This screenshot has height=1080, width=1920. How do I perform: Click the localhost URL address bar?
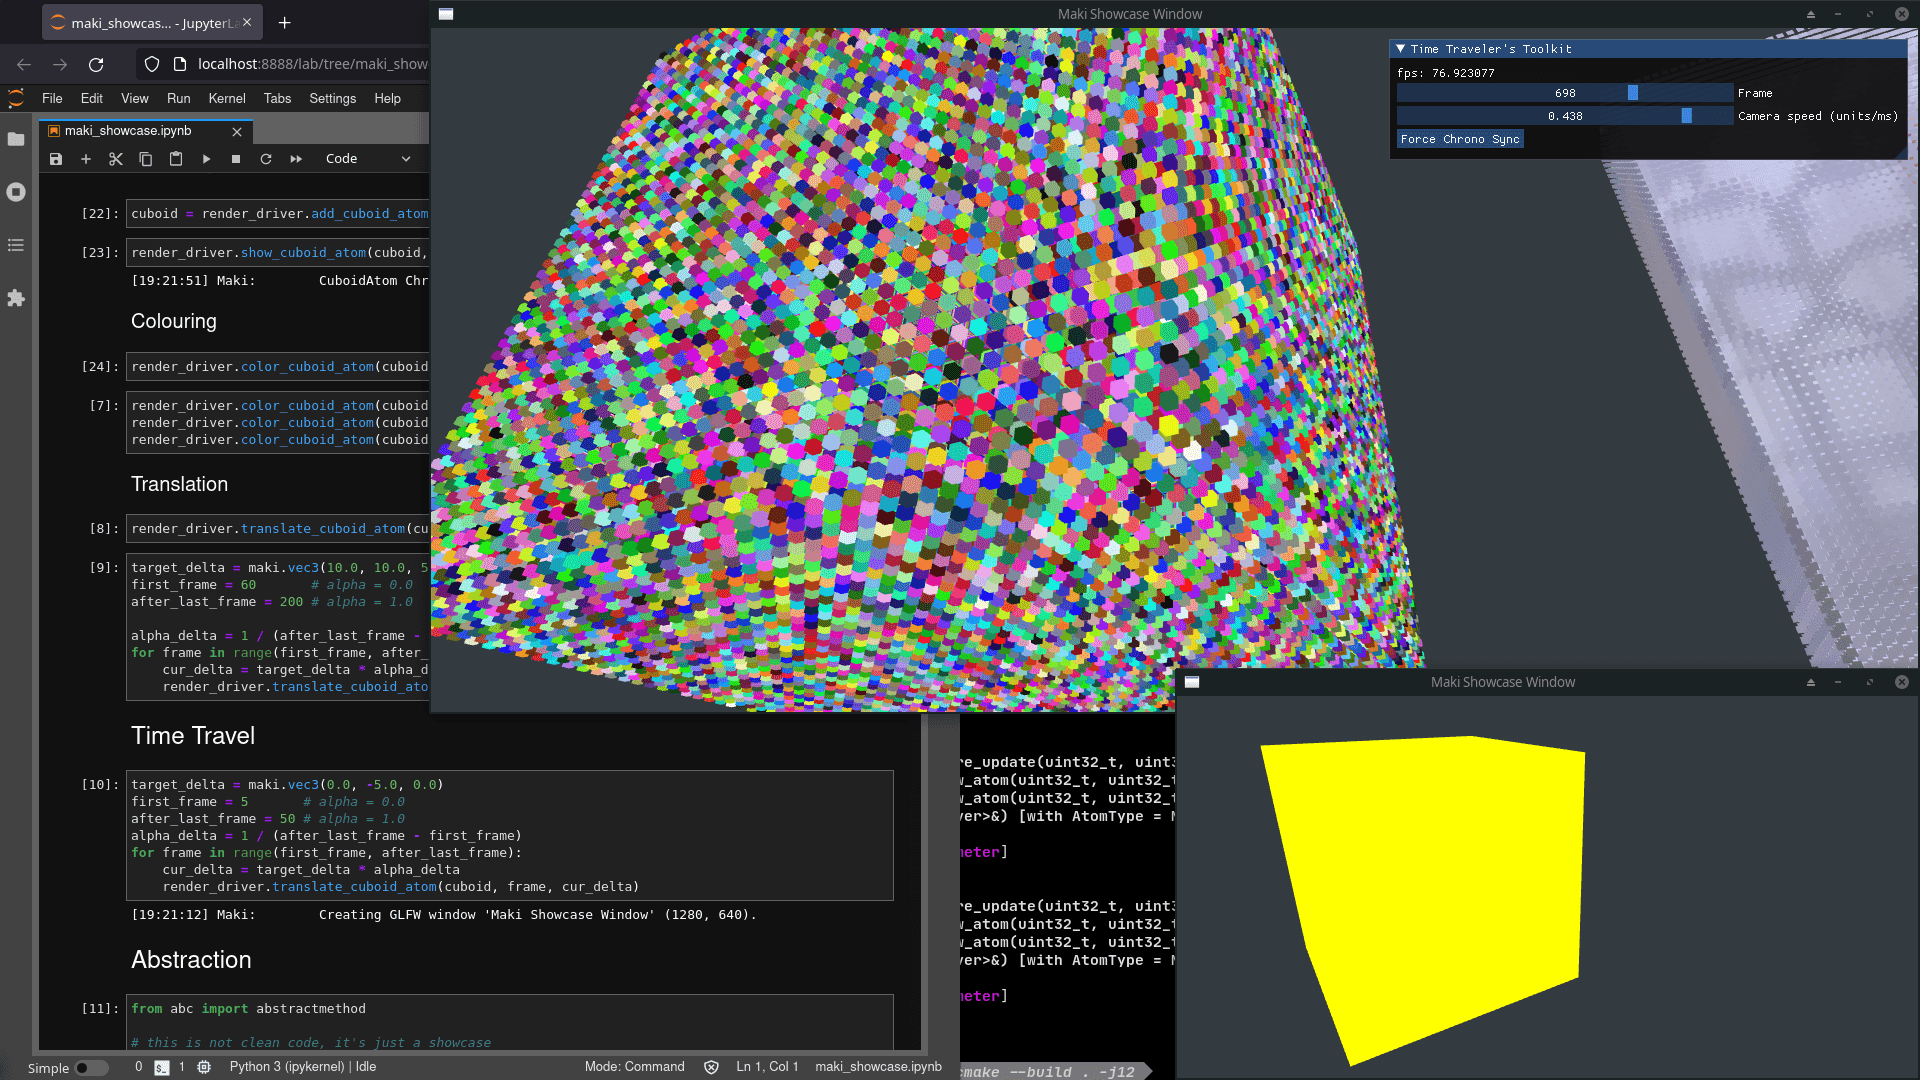(x=312, y=64)
